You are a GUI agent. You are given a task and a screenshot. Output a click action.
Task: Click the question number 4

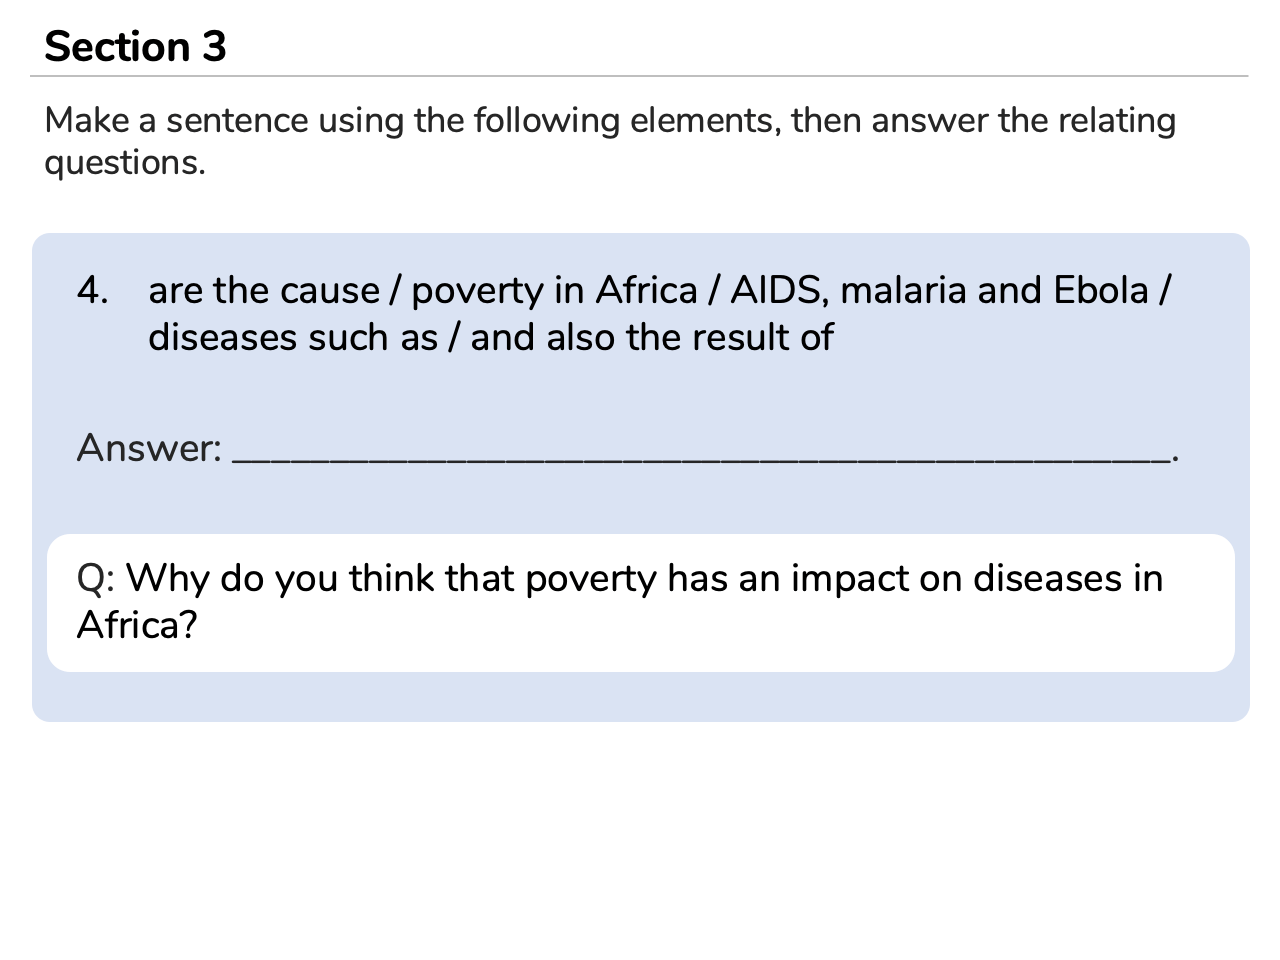coord(92,290)
